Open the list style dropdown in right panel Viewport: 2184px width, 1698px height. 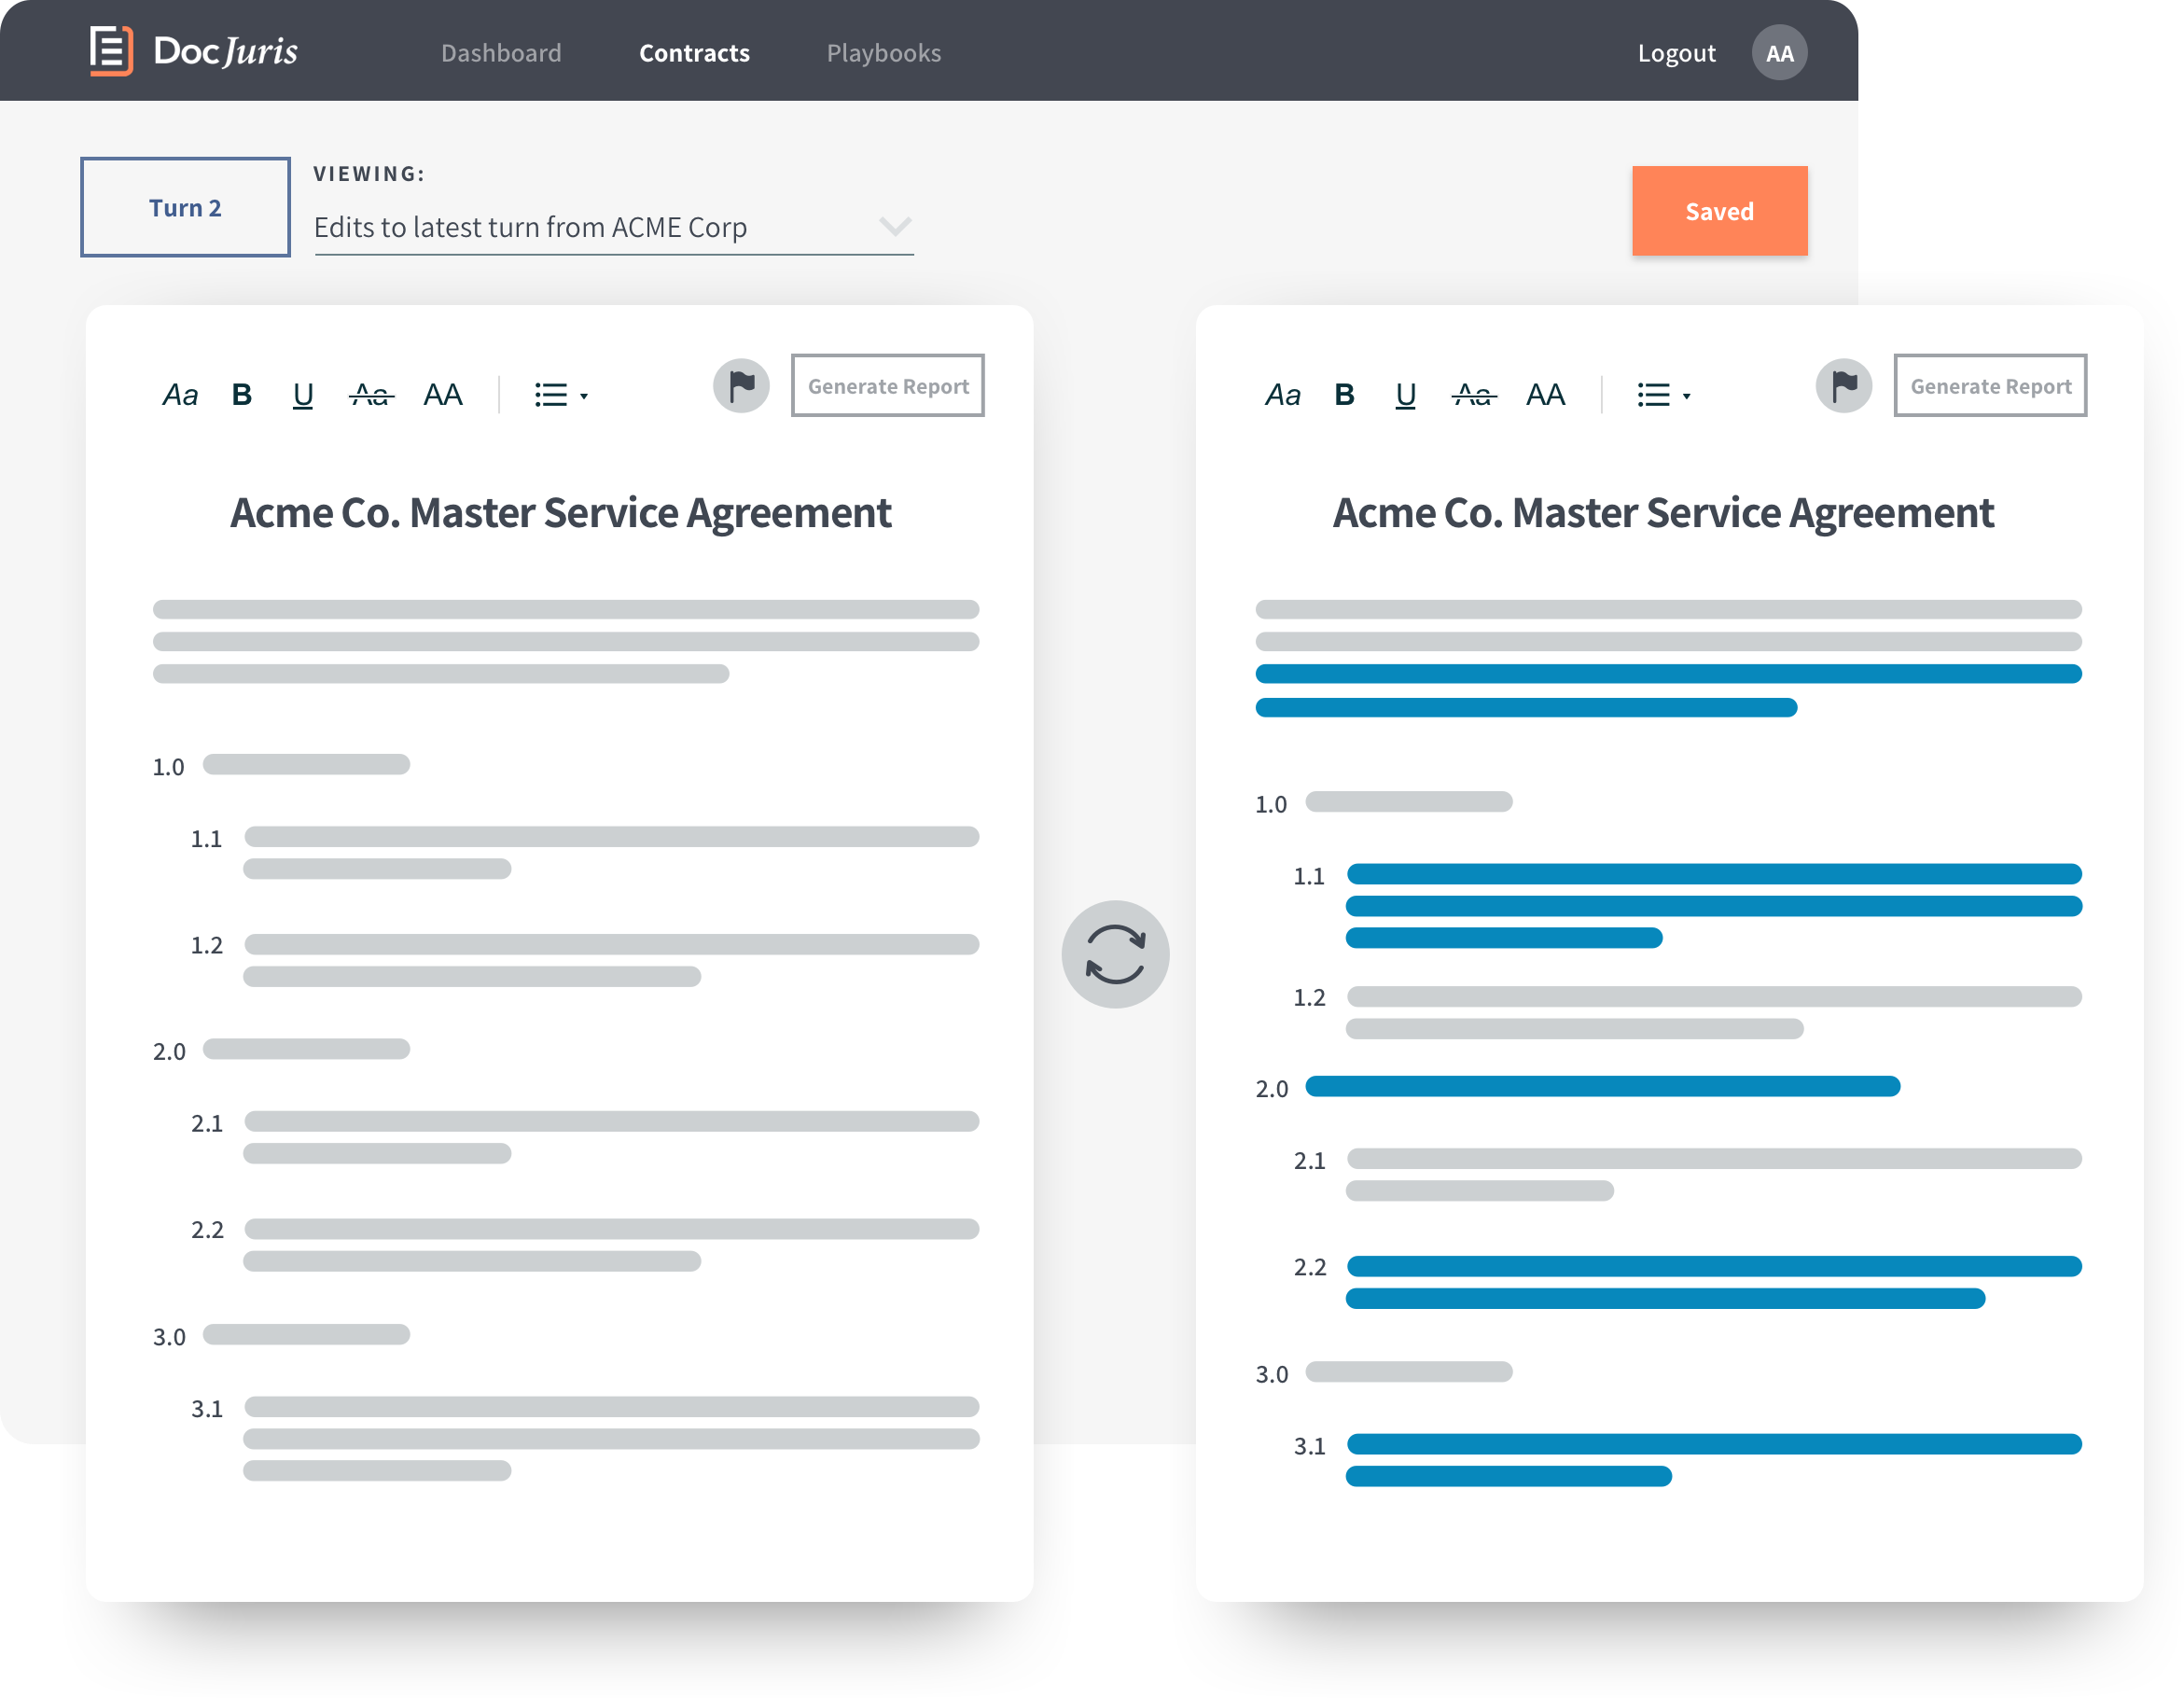point(1664,395)
